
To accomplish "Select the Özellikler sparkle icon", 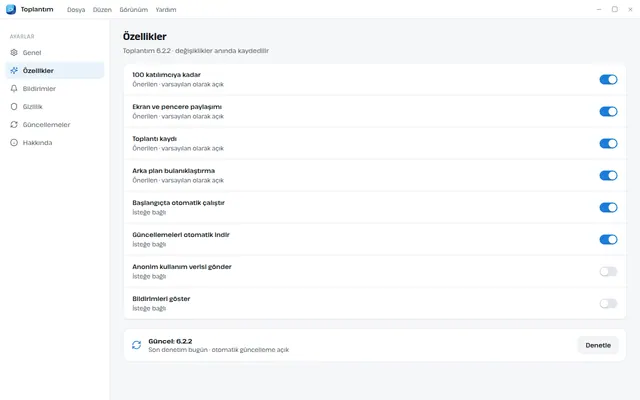I will point(14,71).
